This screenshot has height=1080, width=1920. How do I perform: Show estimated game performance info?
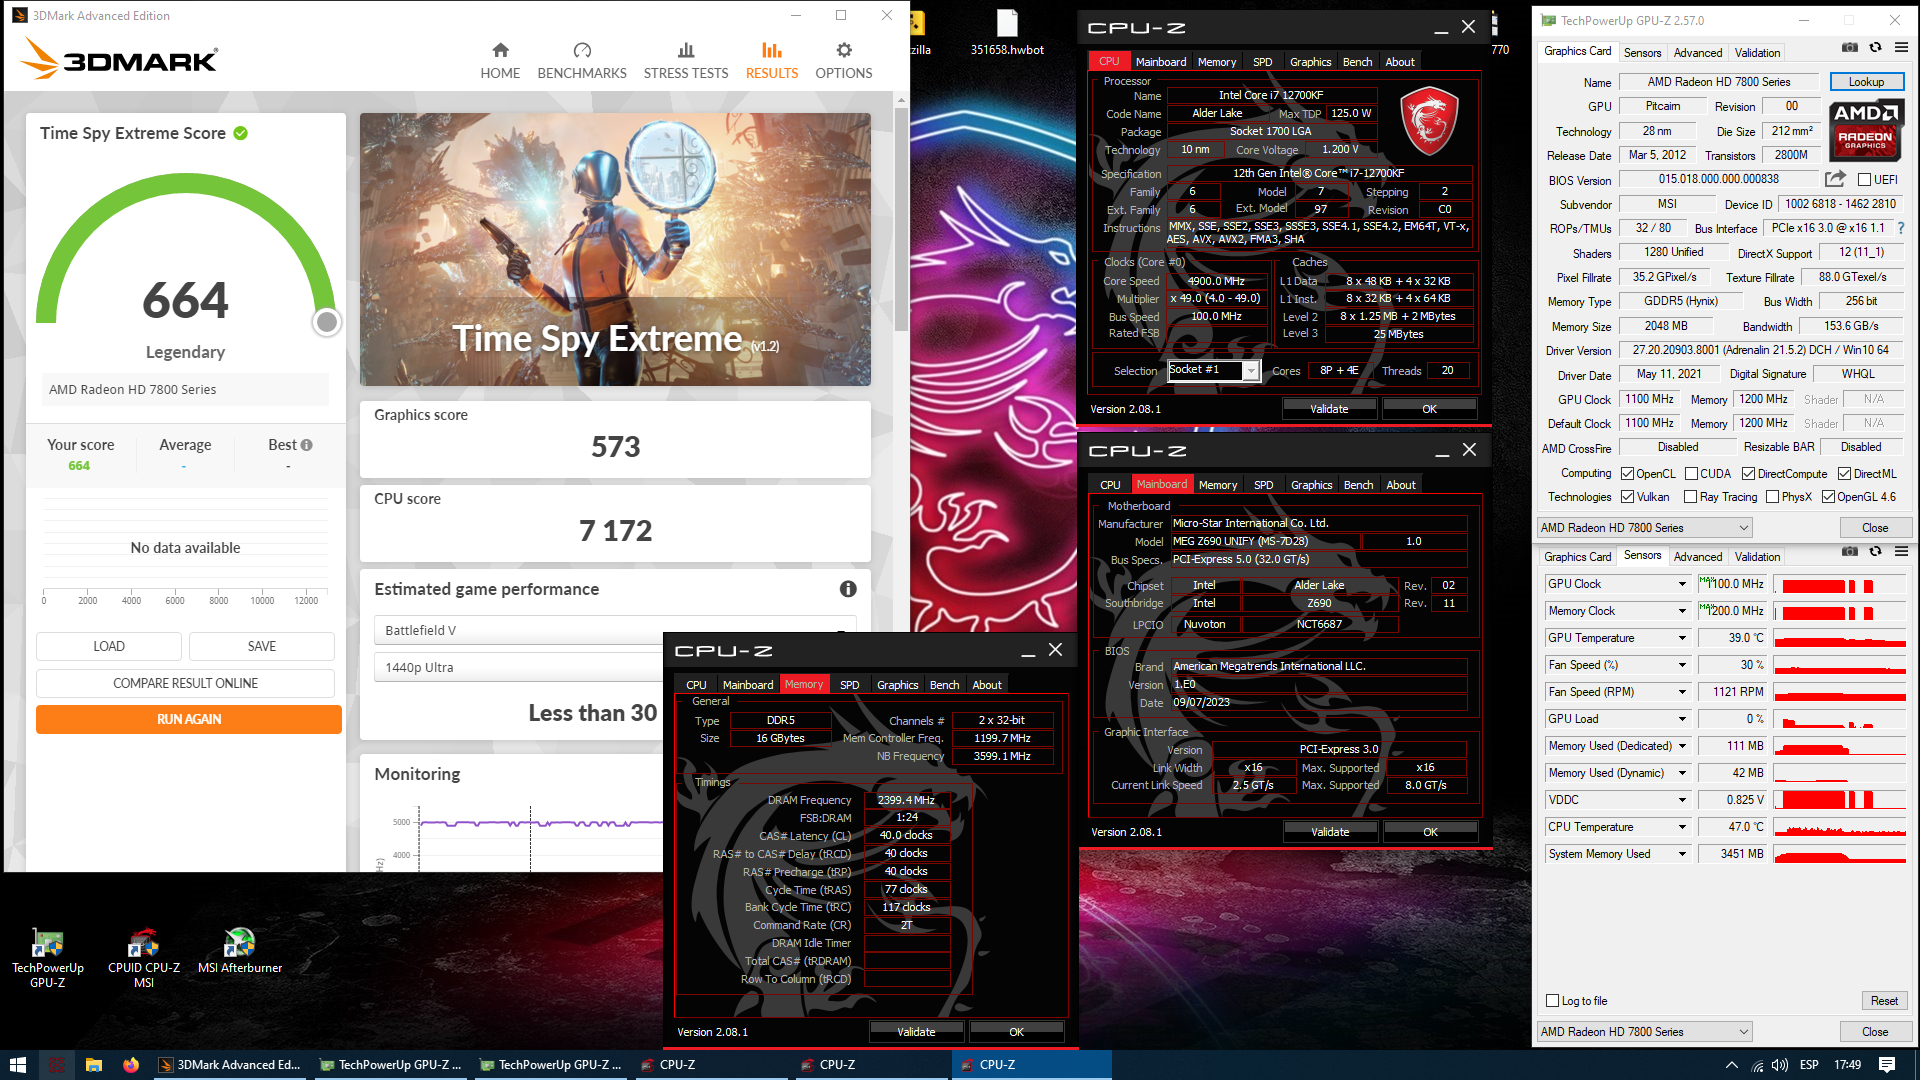(x=848, y=589)
